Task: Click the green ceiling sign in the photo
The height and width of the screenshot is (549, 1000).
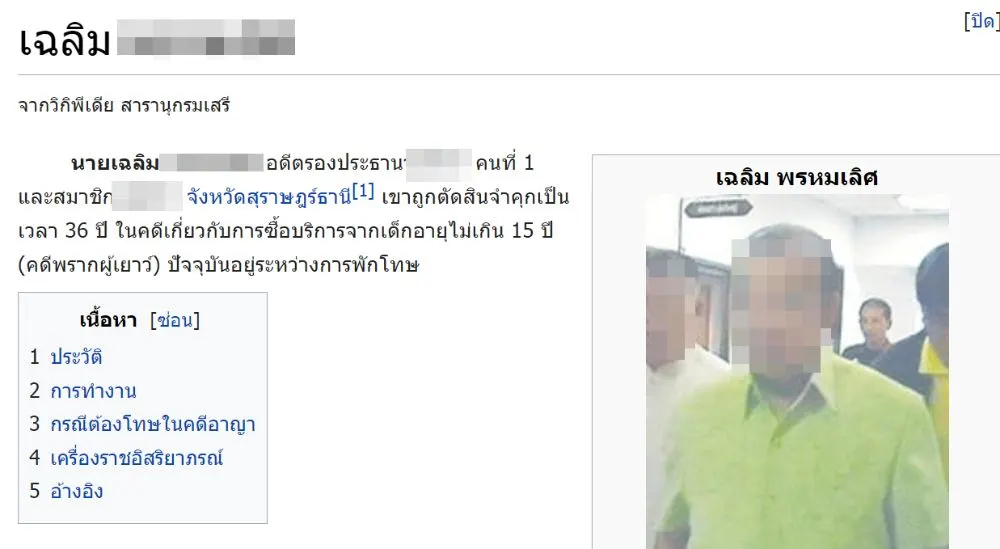Action: point(718,208)
